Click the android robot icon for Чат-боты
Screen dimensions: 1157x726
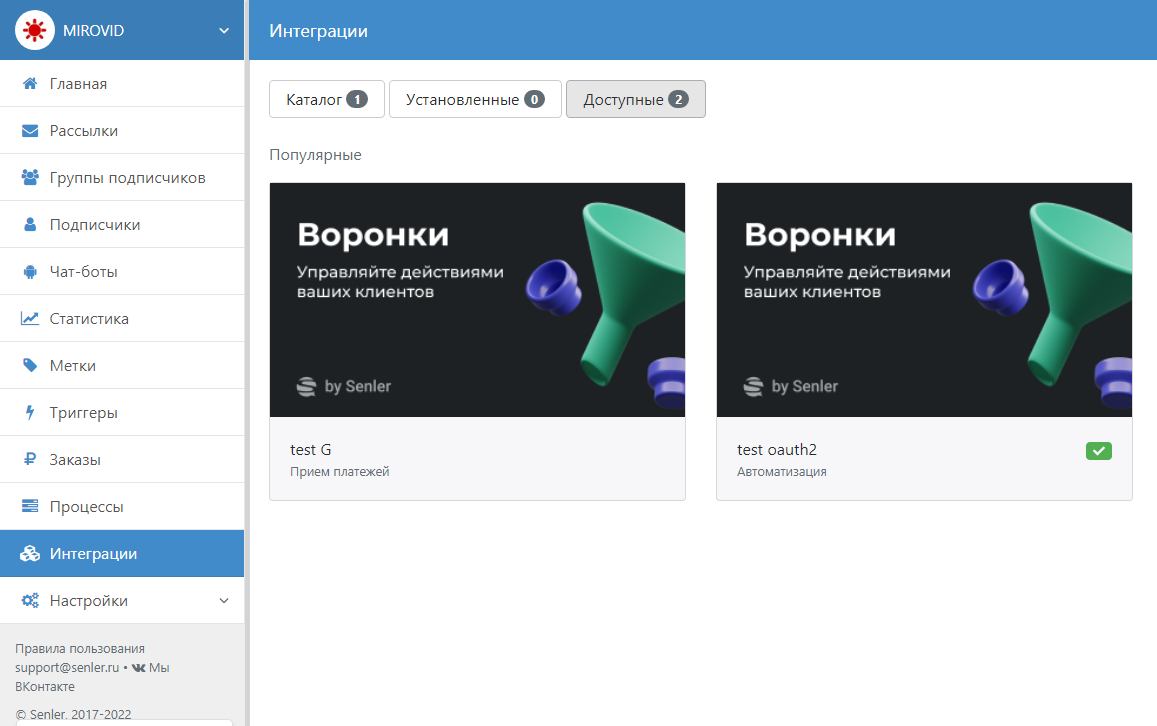click(30, 272)
